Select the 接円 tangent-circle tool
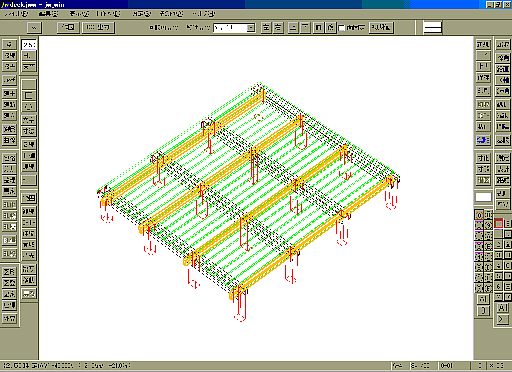 [x=9, y=66]
